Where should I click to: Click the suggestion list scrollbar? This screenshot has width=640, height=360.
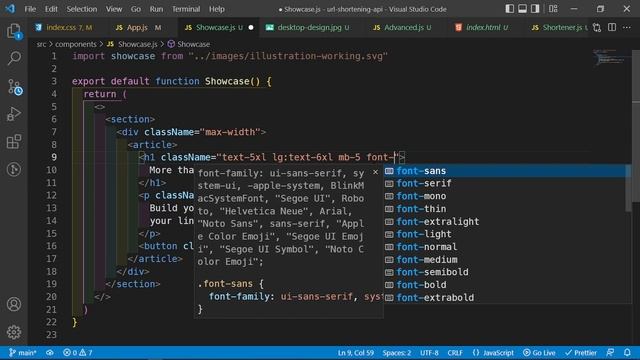[629, 188]
